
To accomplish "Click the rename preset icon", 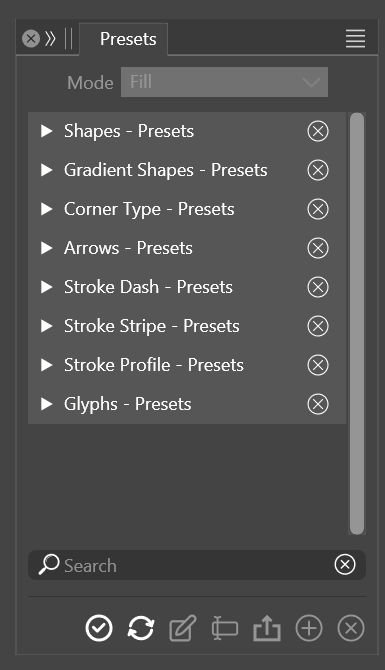I will point(225,628).
